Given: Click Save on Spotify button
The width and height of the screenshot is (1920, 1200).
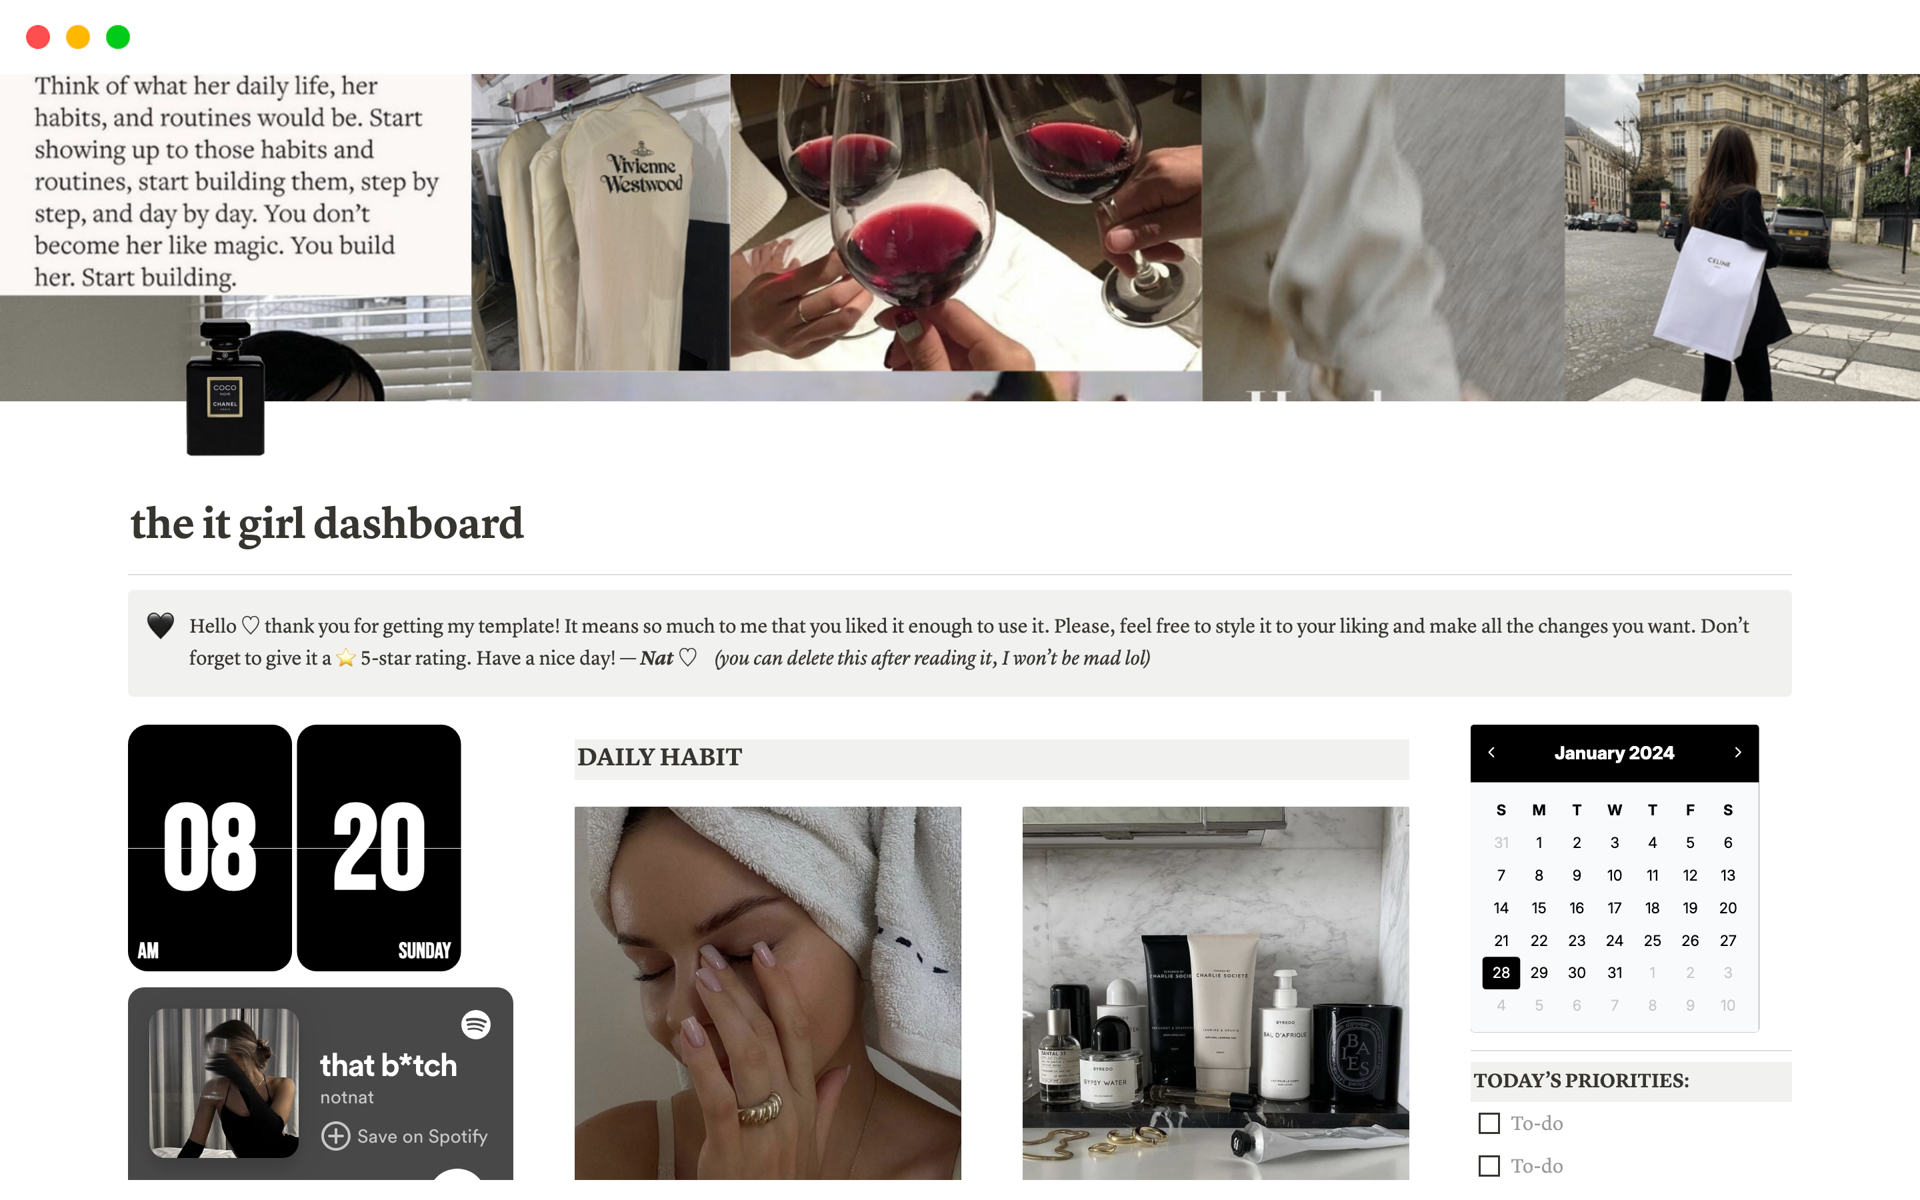Looking at the screenshot, I should [404, 1136].
